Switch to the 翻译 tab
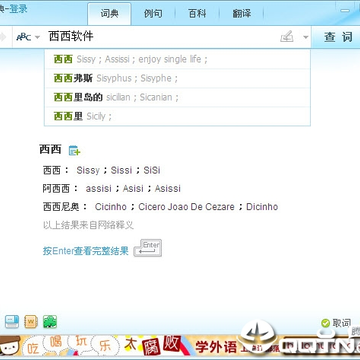The image size is (360, 360). 241,14
